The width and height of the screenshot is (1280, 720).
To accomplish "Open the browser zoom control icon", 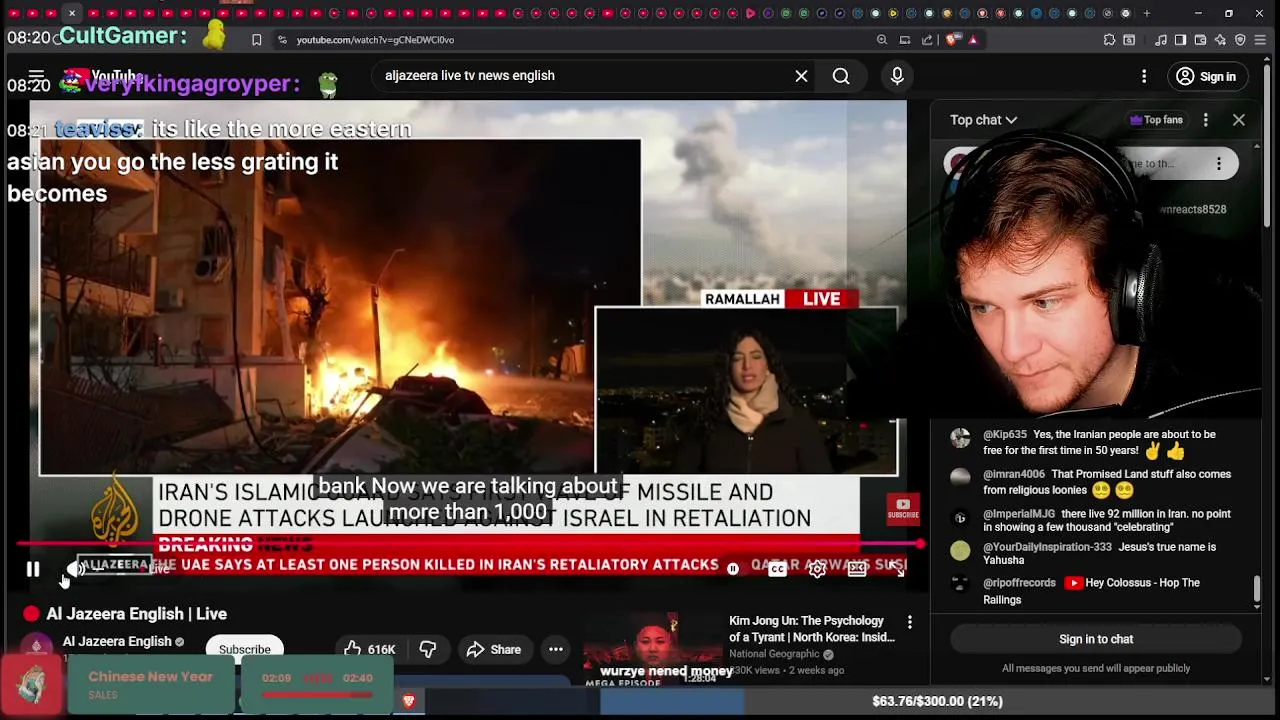I will click(x=881, y=40).
